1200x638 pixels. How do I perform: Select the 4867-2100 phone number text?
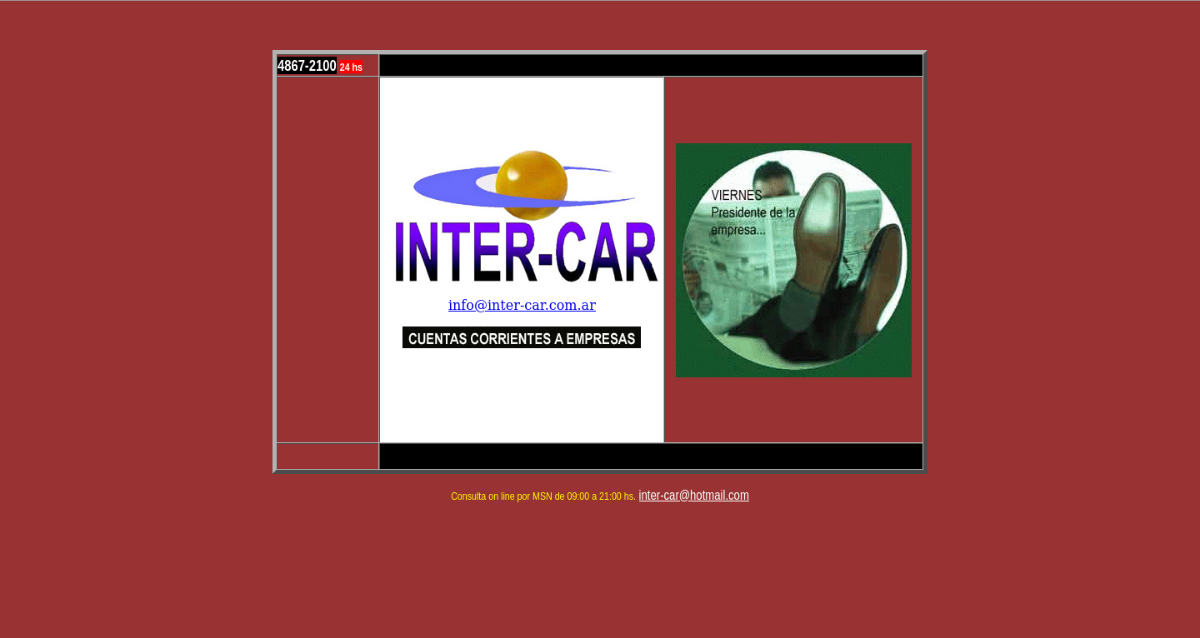tap(307, 66)
